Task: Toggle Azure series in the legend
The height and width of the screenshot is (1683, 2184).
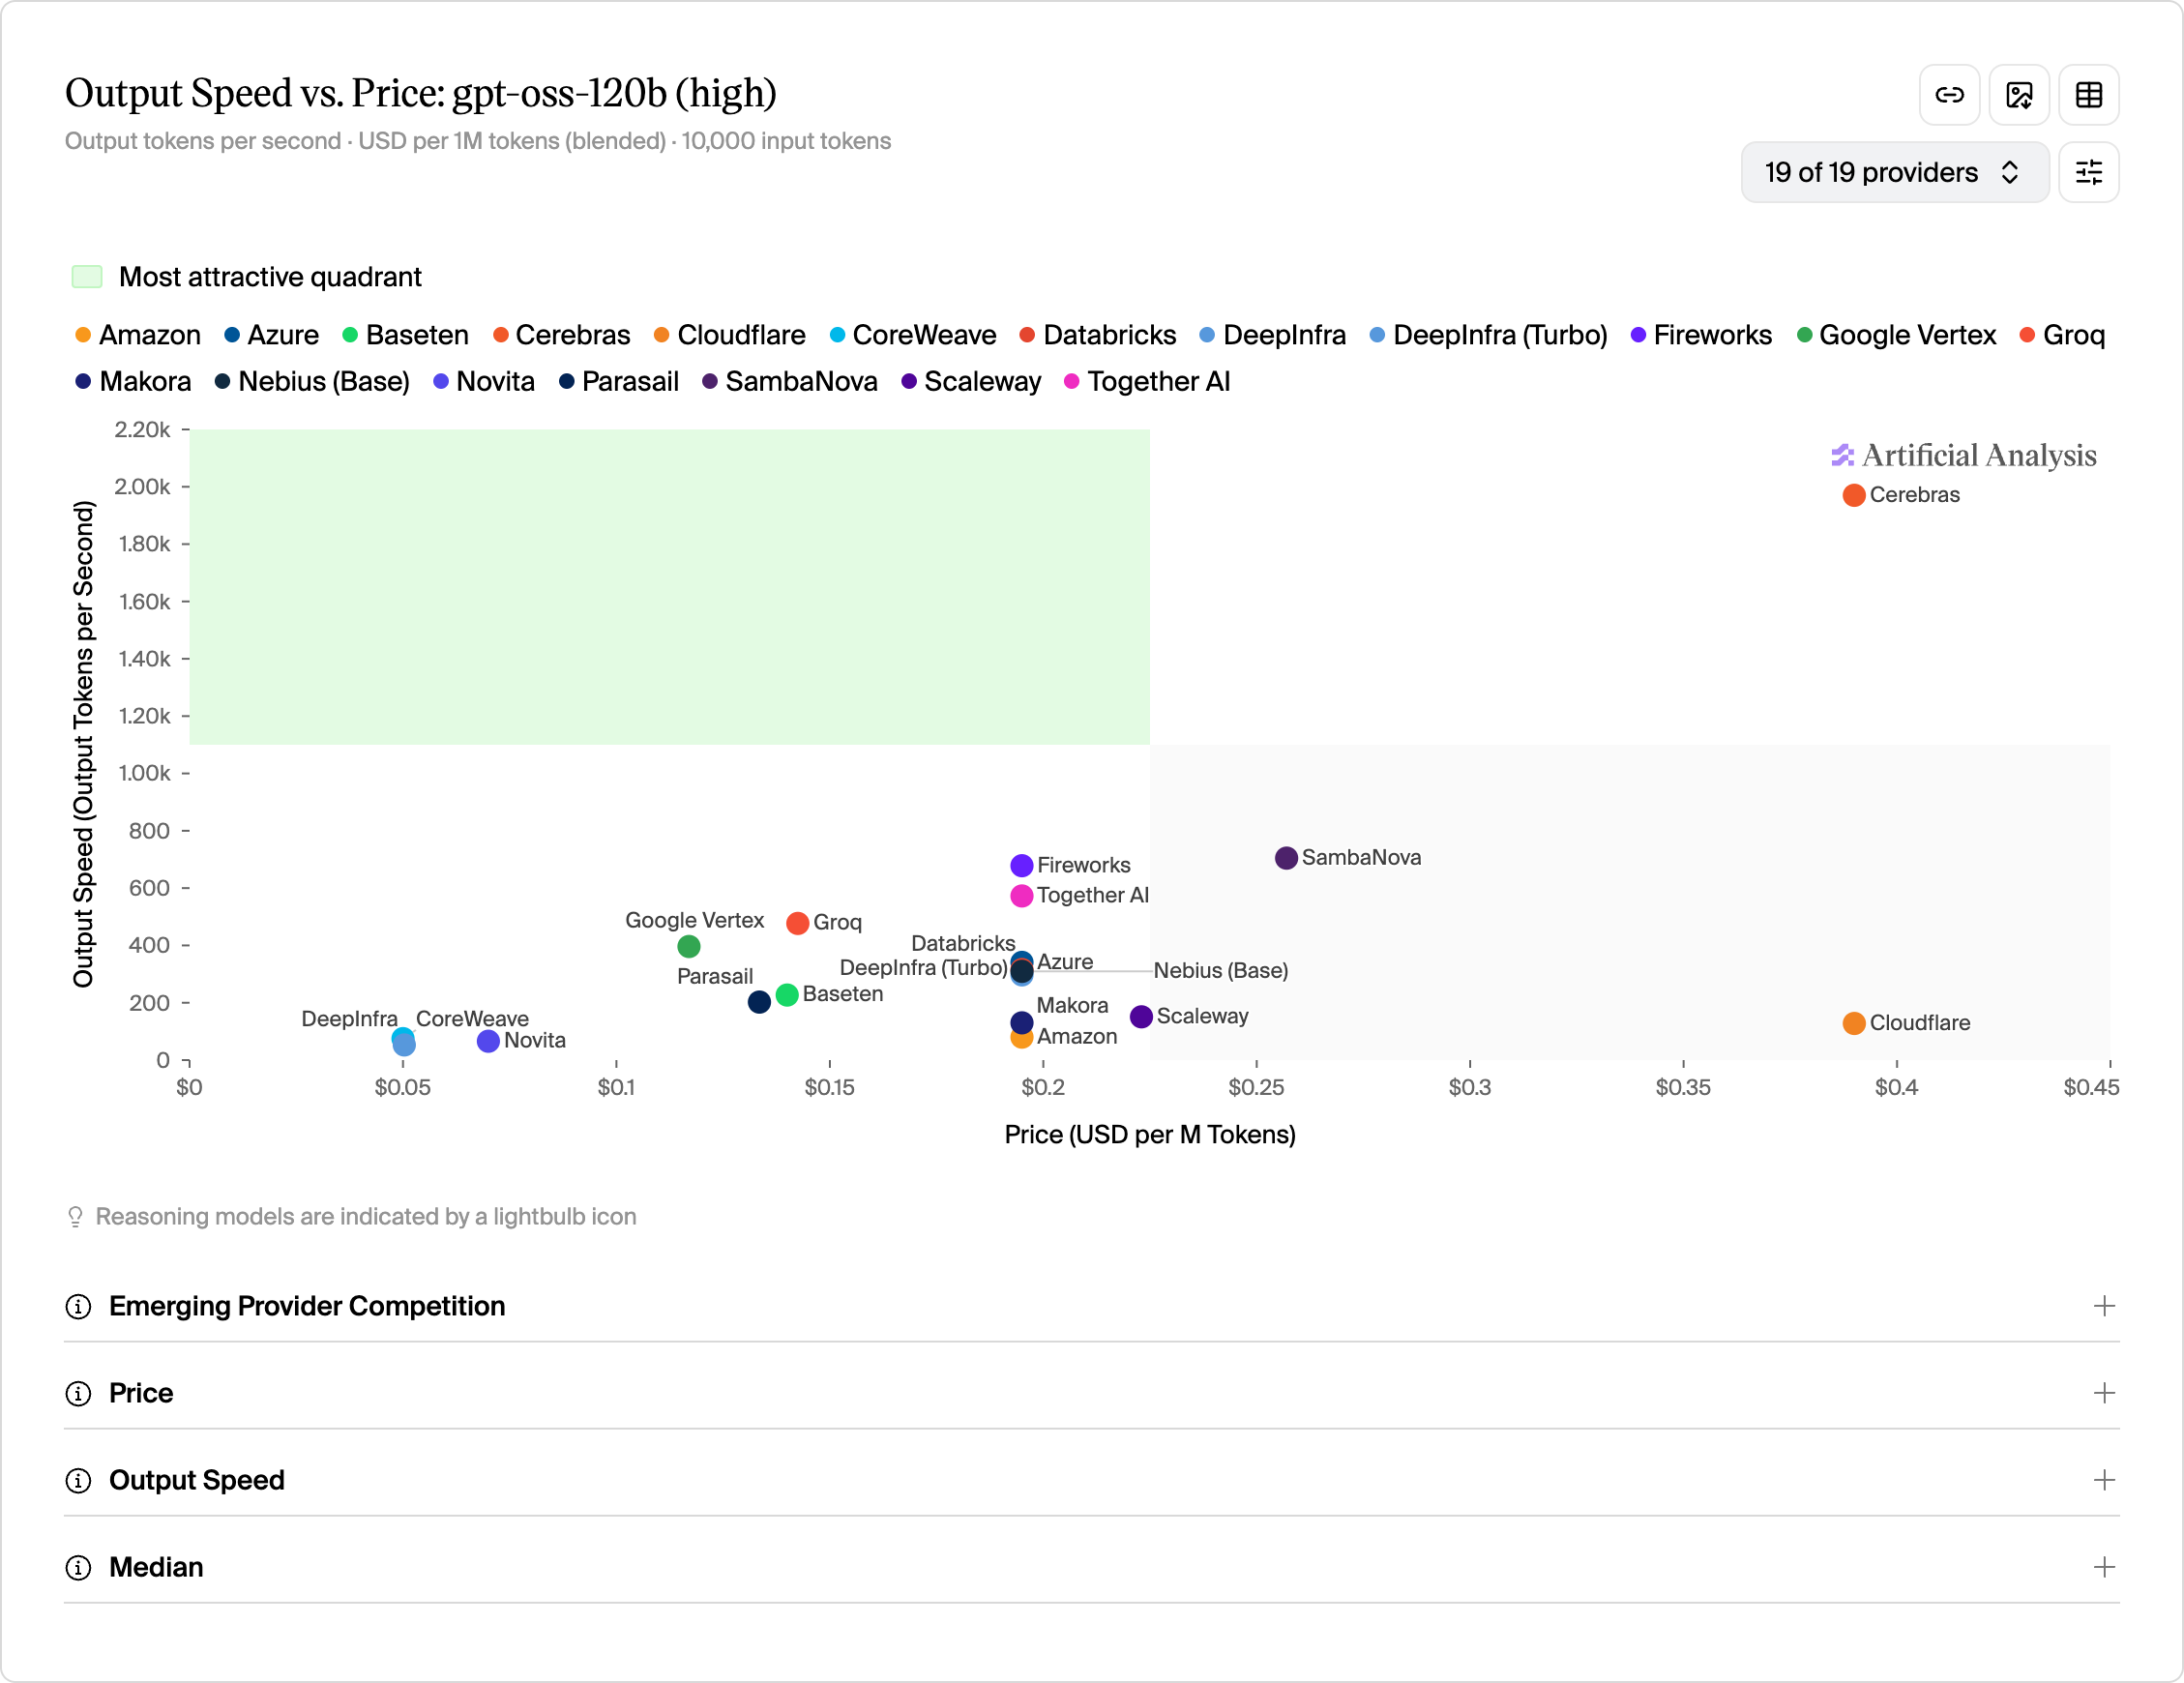Action: tap(272, 335)
